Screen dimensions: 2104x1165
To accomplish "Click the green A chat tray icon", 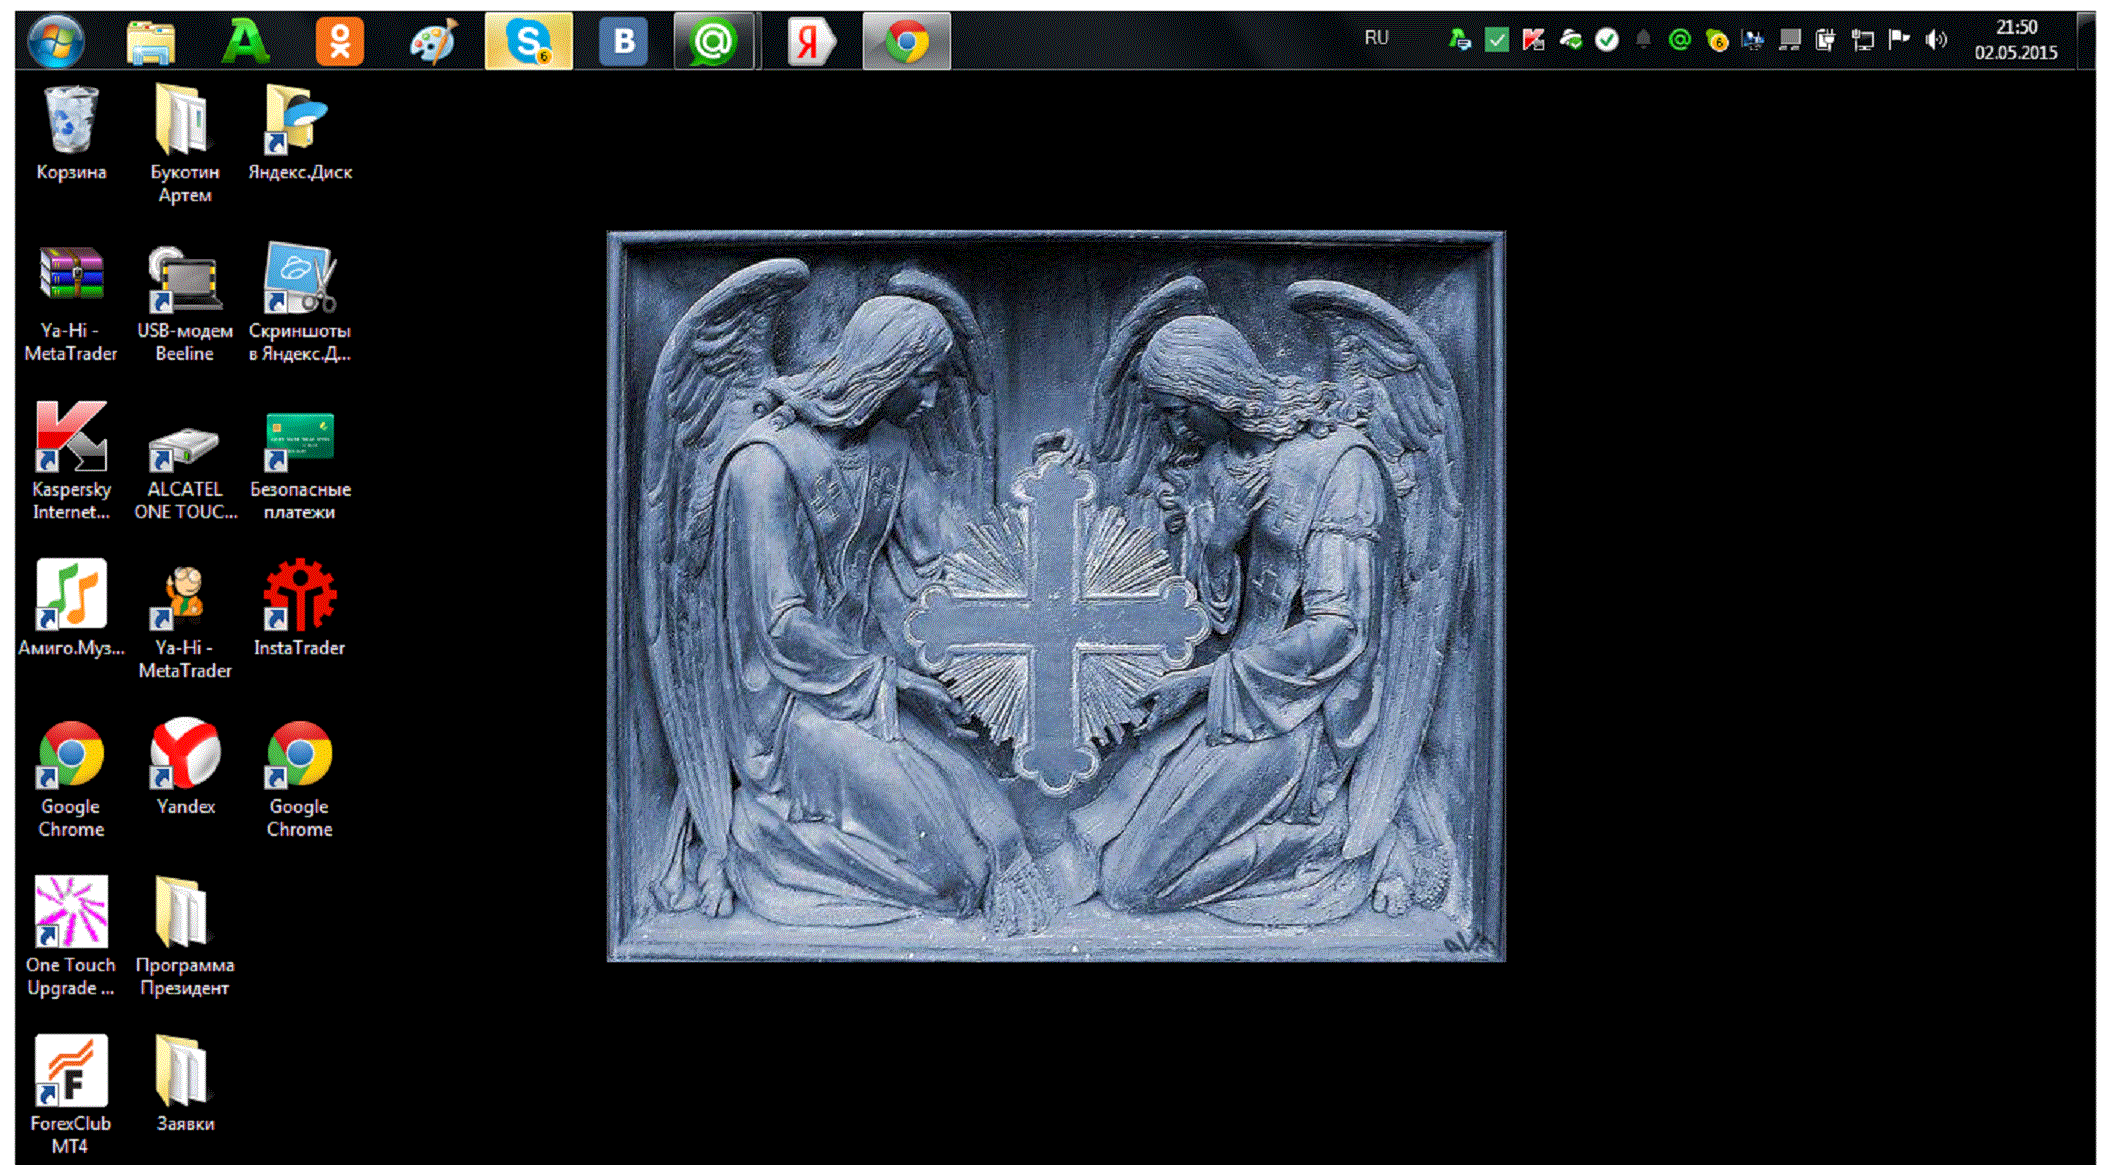I will click(1459, 40).
